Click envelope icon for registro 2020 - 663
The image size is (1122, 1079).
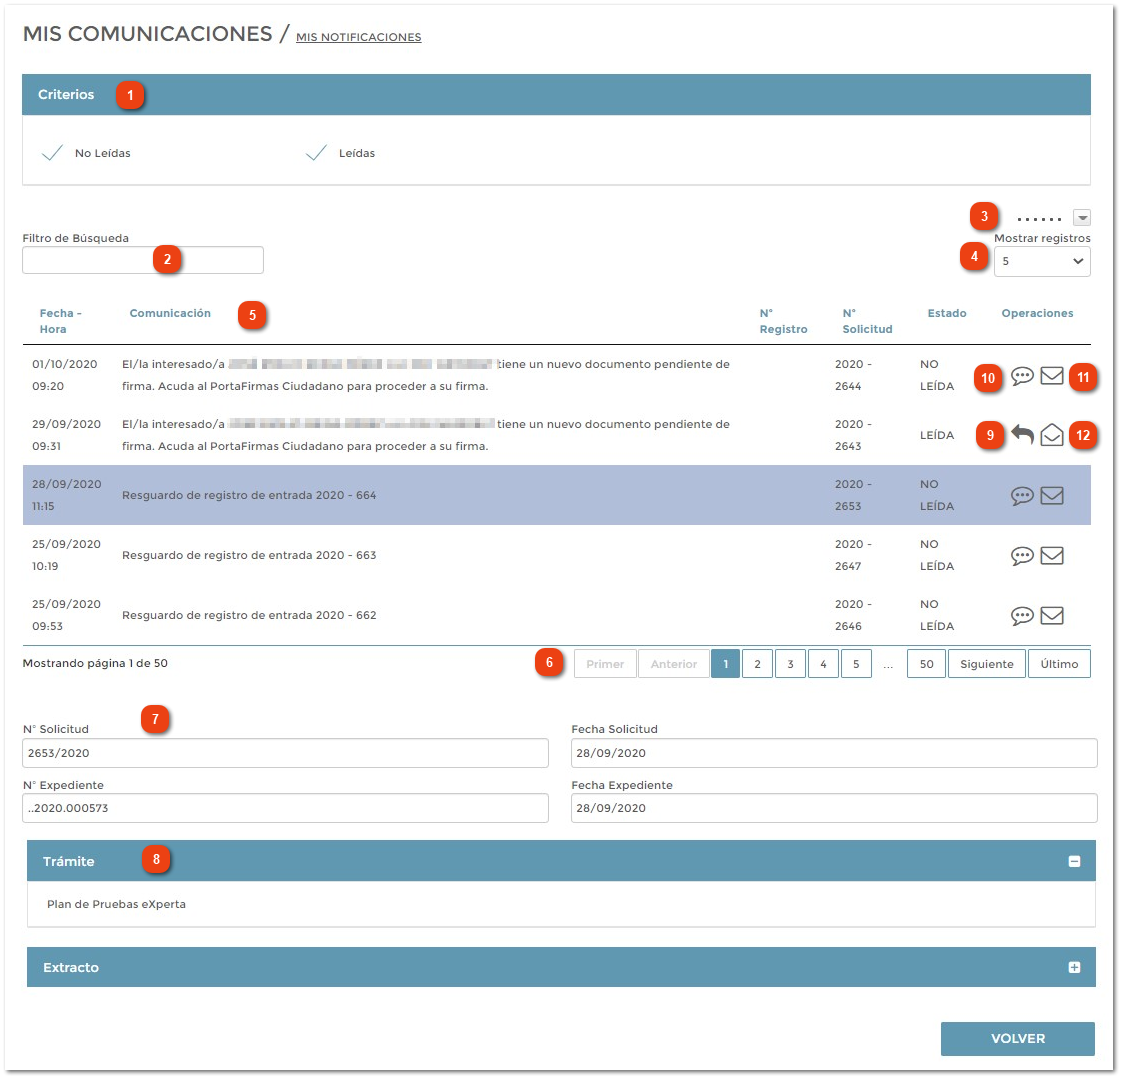pyautogui.click(x=1051, y=555)
